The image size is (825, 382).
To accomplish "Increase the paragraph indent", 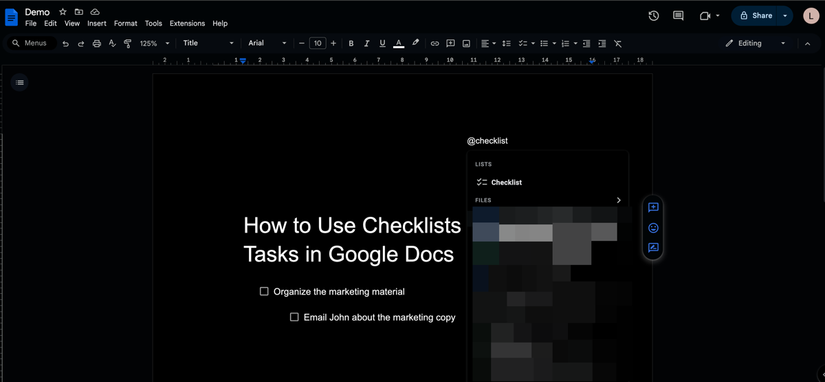I will tap(602, 44).
